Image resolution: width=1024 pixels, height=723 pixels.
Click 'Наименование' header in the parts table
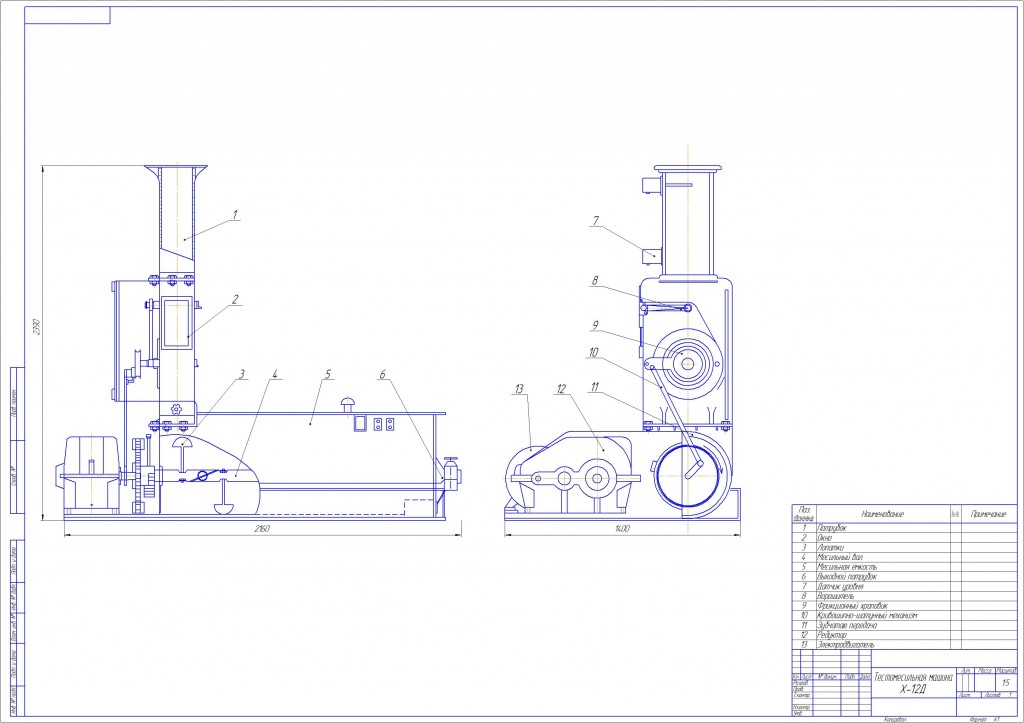pyautogui.click(x=882, y=514)
